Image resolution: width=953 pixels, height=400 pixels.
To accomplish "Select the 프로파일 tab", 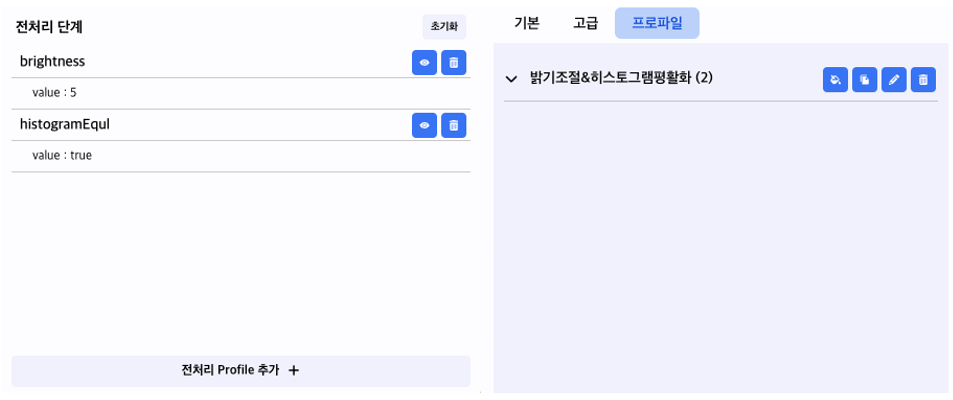I will point(657,23).
